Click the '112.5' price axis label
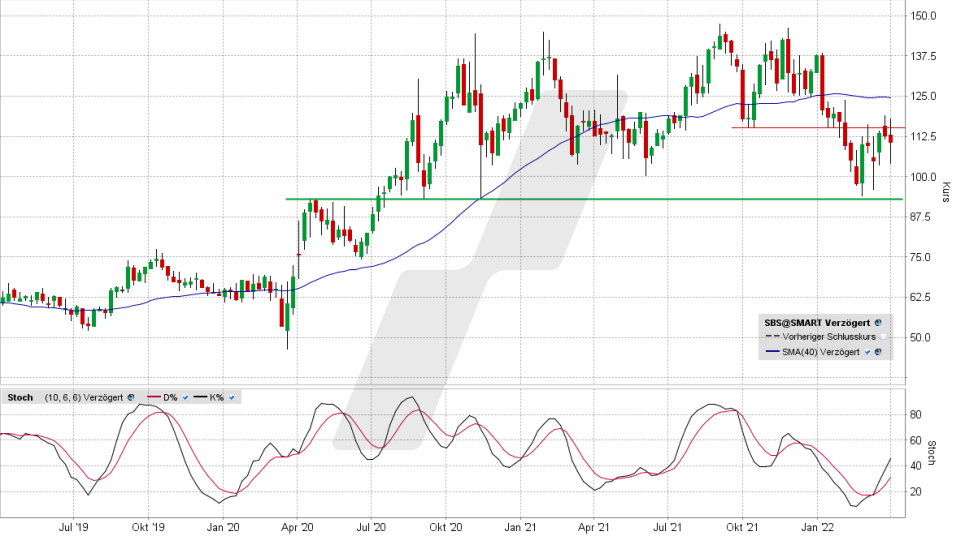The width and height of the screenshot is (960, 540). point(923,137)
